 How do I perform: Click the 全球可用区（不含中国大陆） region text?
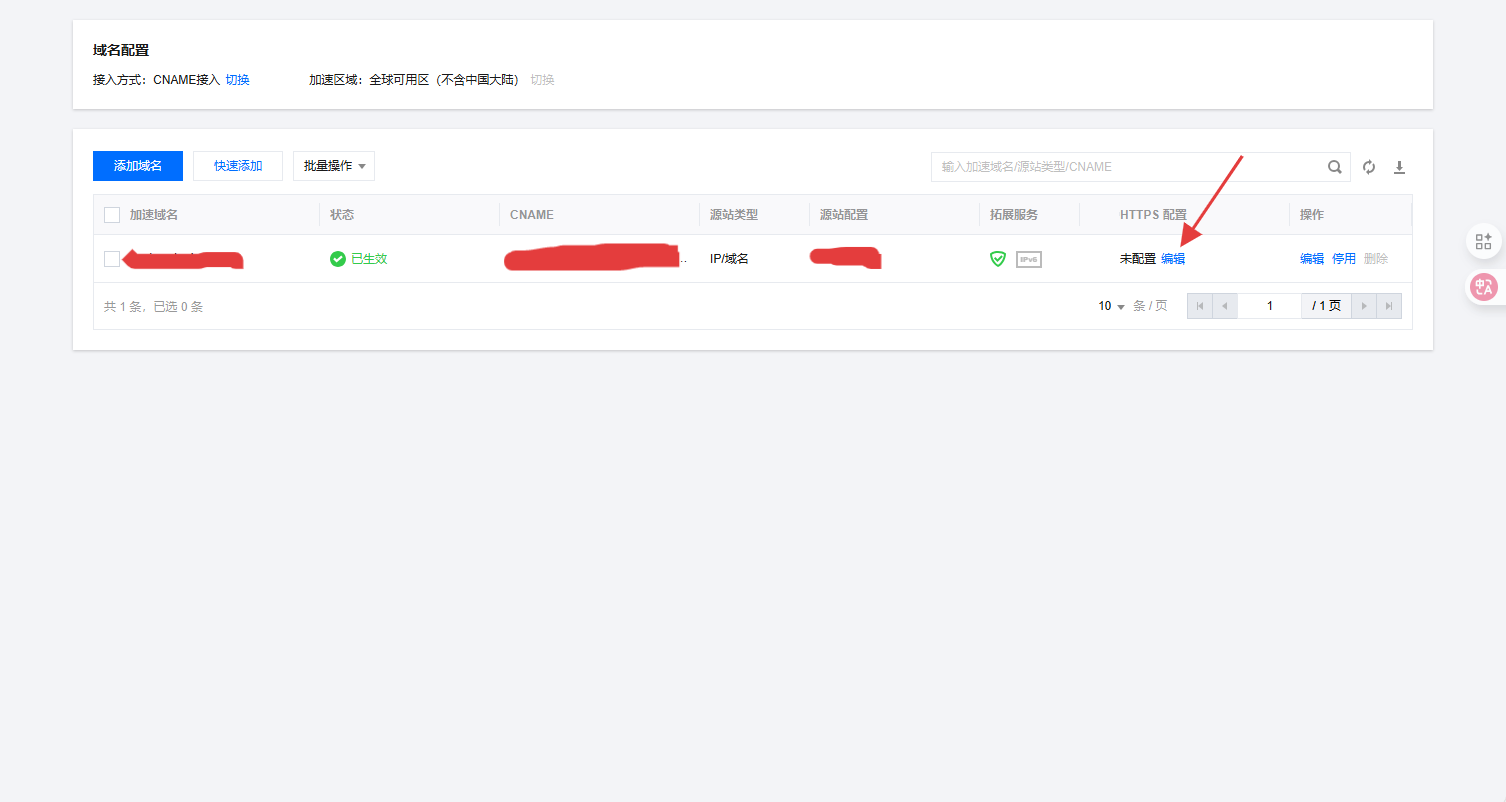coord(444,80)
